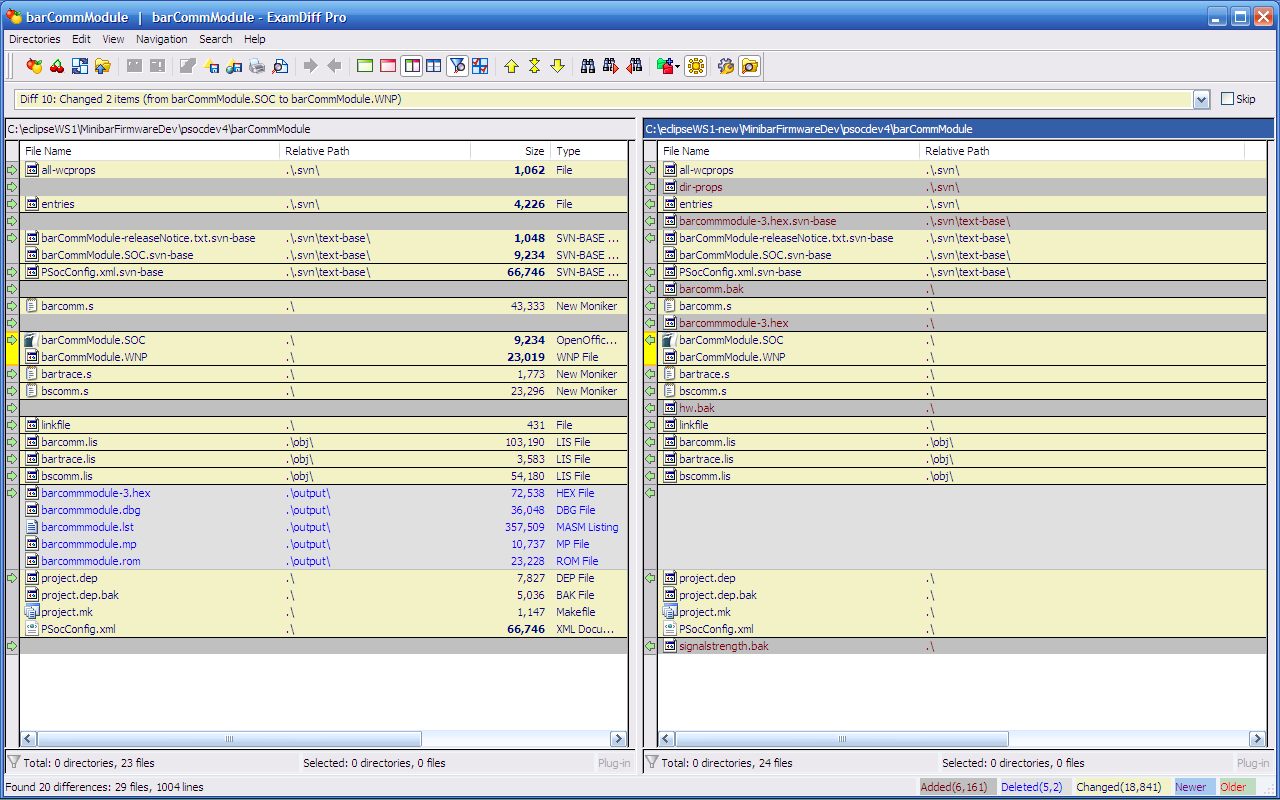Toggle the vertical split view button
The height and width of the screenshot is (800, 1280).
(x=411, y=66)
